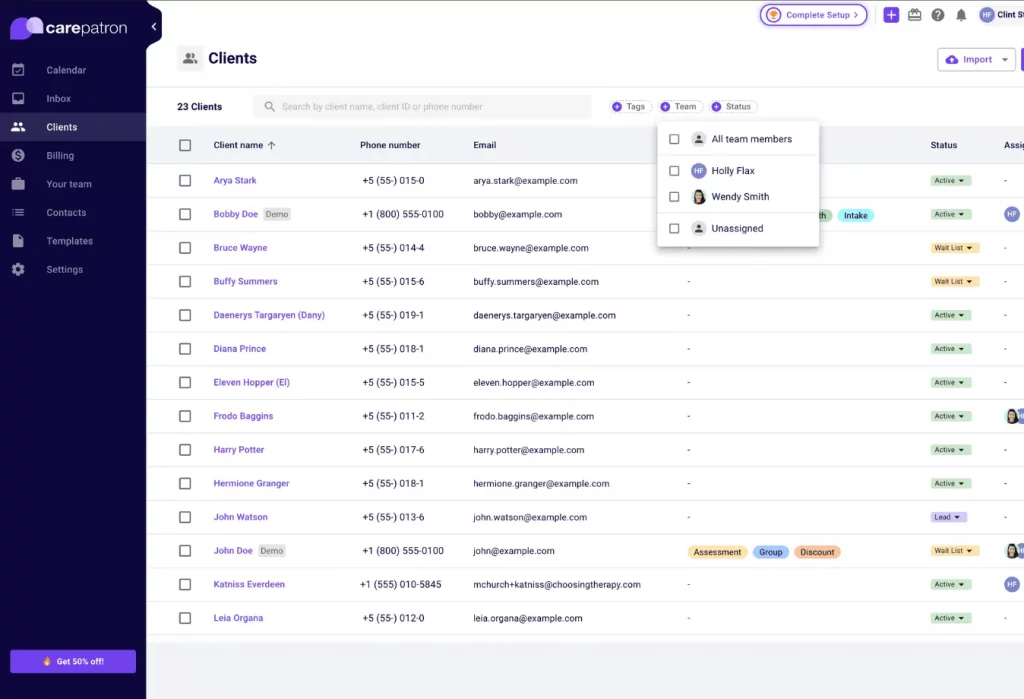
Task: Click the Complete Setup button
Action: [x=813, y=15]
